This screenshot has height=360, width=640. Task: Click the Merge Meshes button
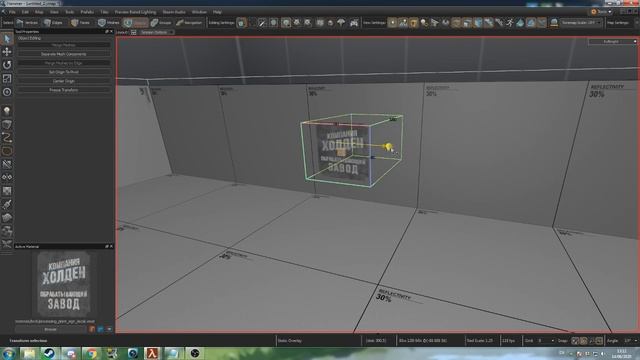pos(64,45)
